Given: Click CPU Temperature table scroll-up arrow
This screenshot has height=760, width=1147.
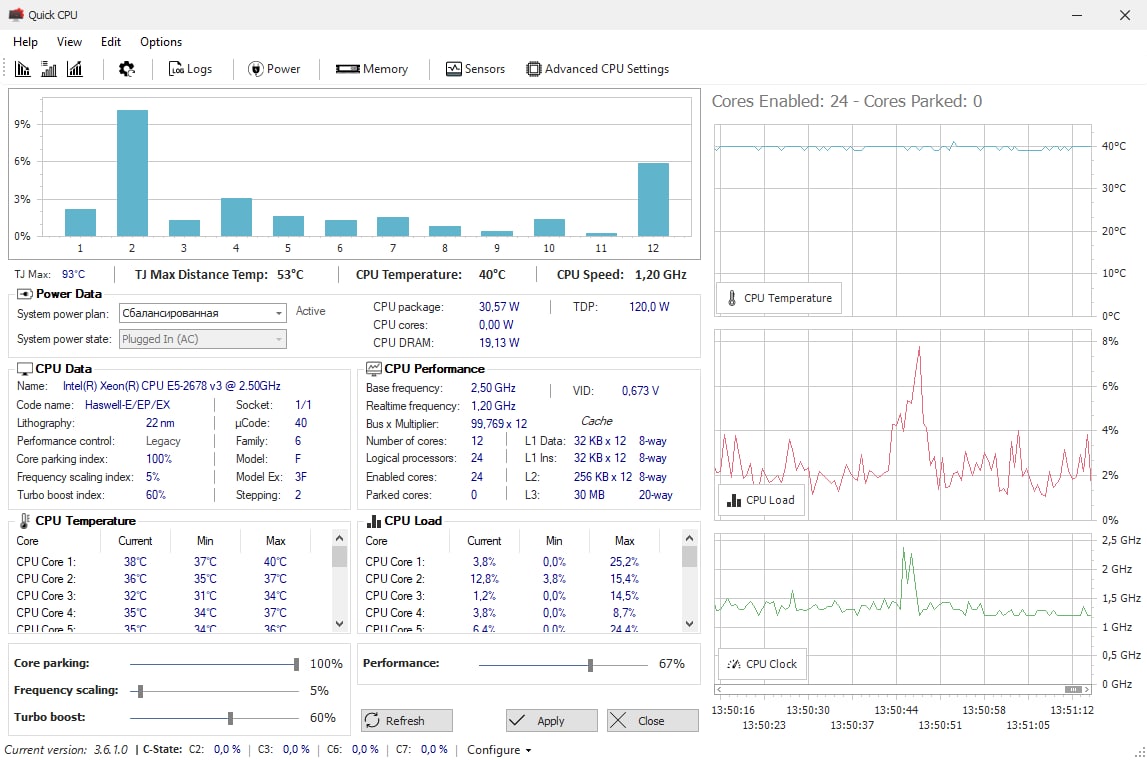Looking at the screenshot, I should point(339,538).
